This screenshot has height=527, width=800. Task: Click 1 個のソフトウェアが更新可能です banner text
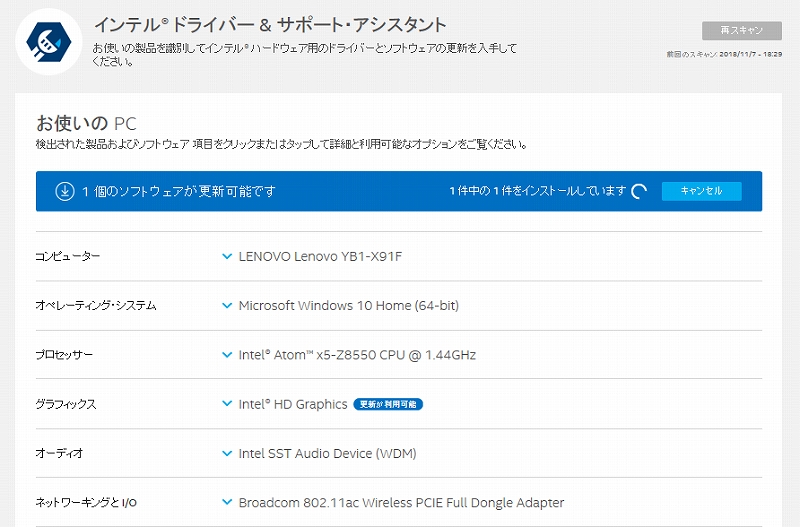pos(179,191)
